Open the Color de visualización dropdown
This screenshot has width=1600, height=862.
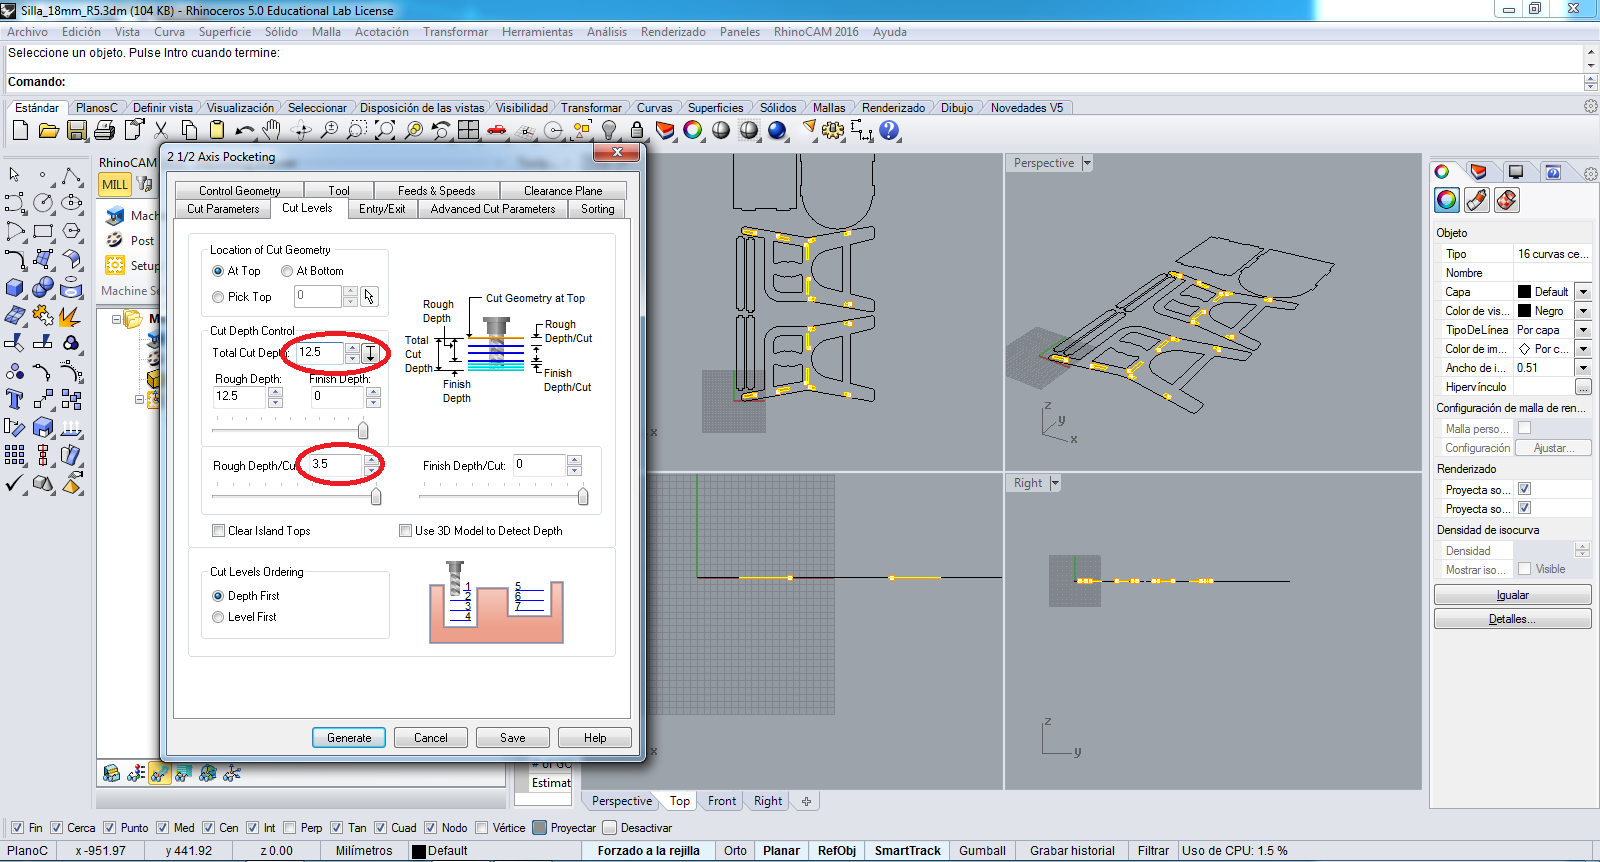[x=1583, y=311]
